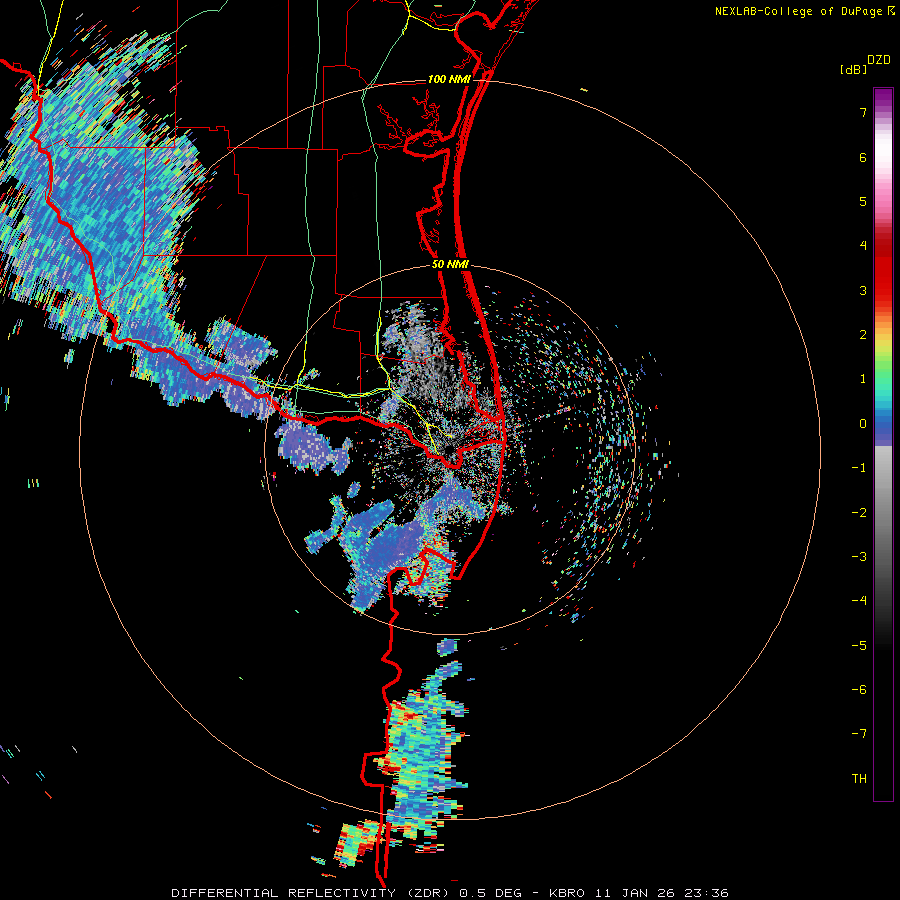This screenshot has width=900, height=900.
Task: Click the 1 value on the color scale
Action: pos(863,379)
